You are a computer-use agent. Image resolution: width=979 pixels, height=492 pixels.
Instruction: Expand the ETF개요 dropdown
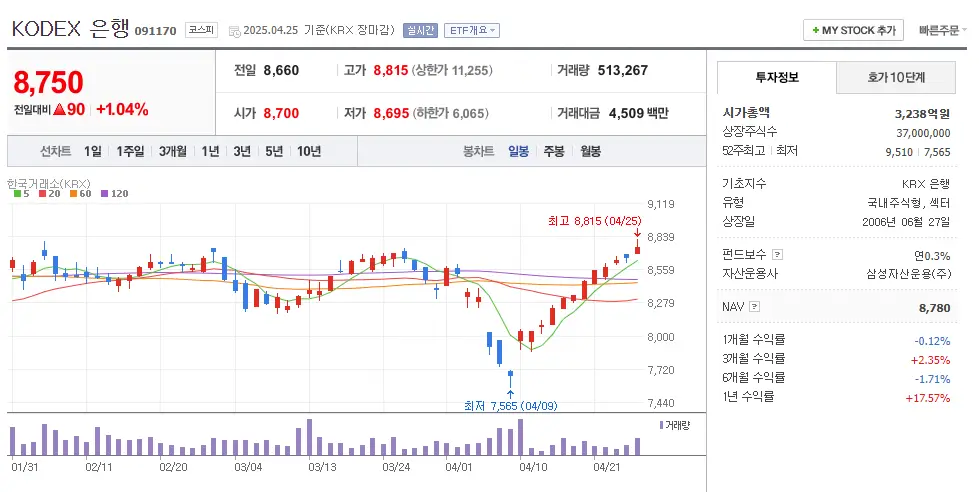point(471,31)
